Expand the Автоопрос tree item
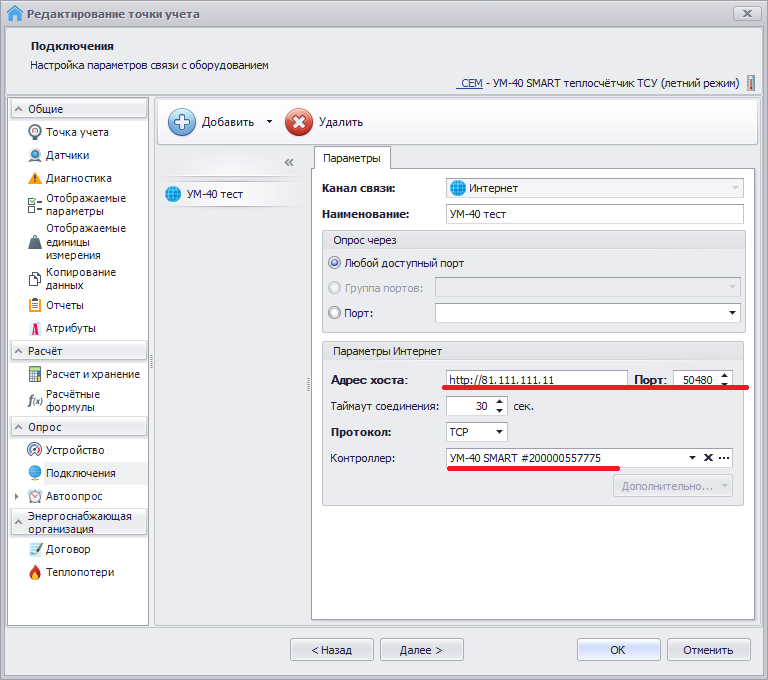Image resolution: width=768 pixels, height=680 pixels. click(16, 496)
